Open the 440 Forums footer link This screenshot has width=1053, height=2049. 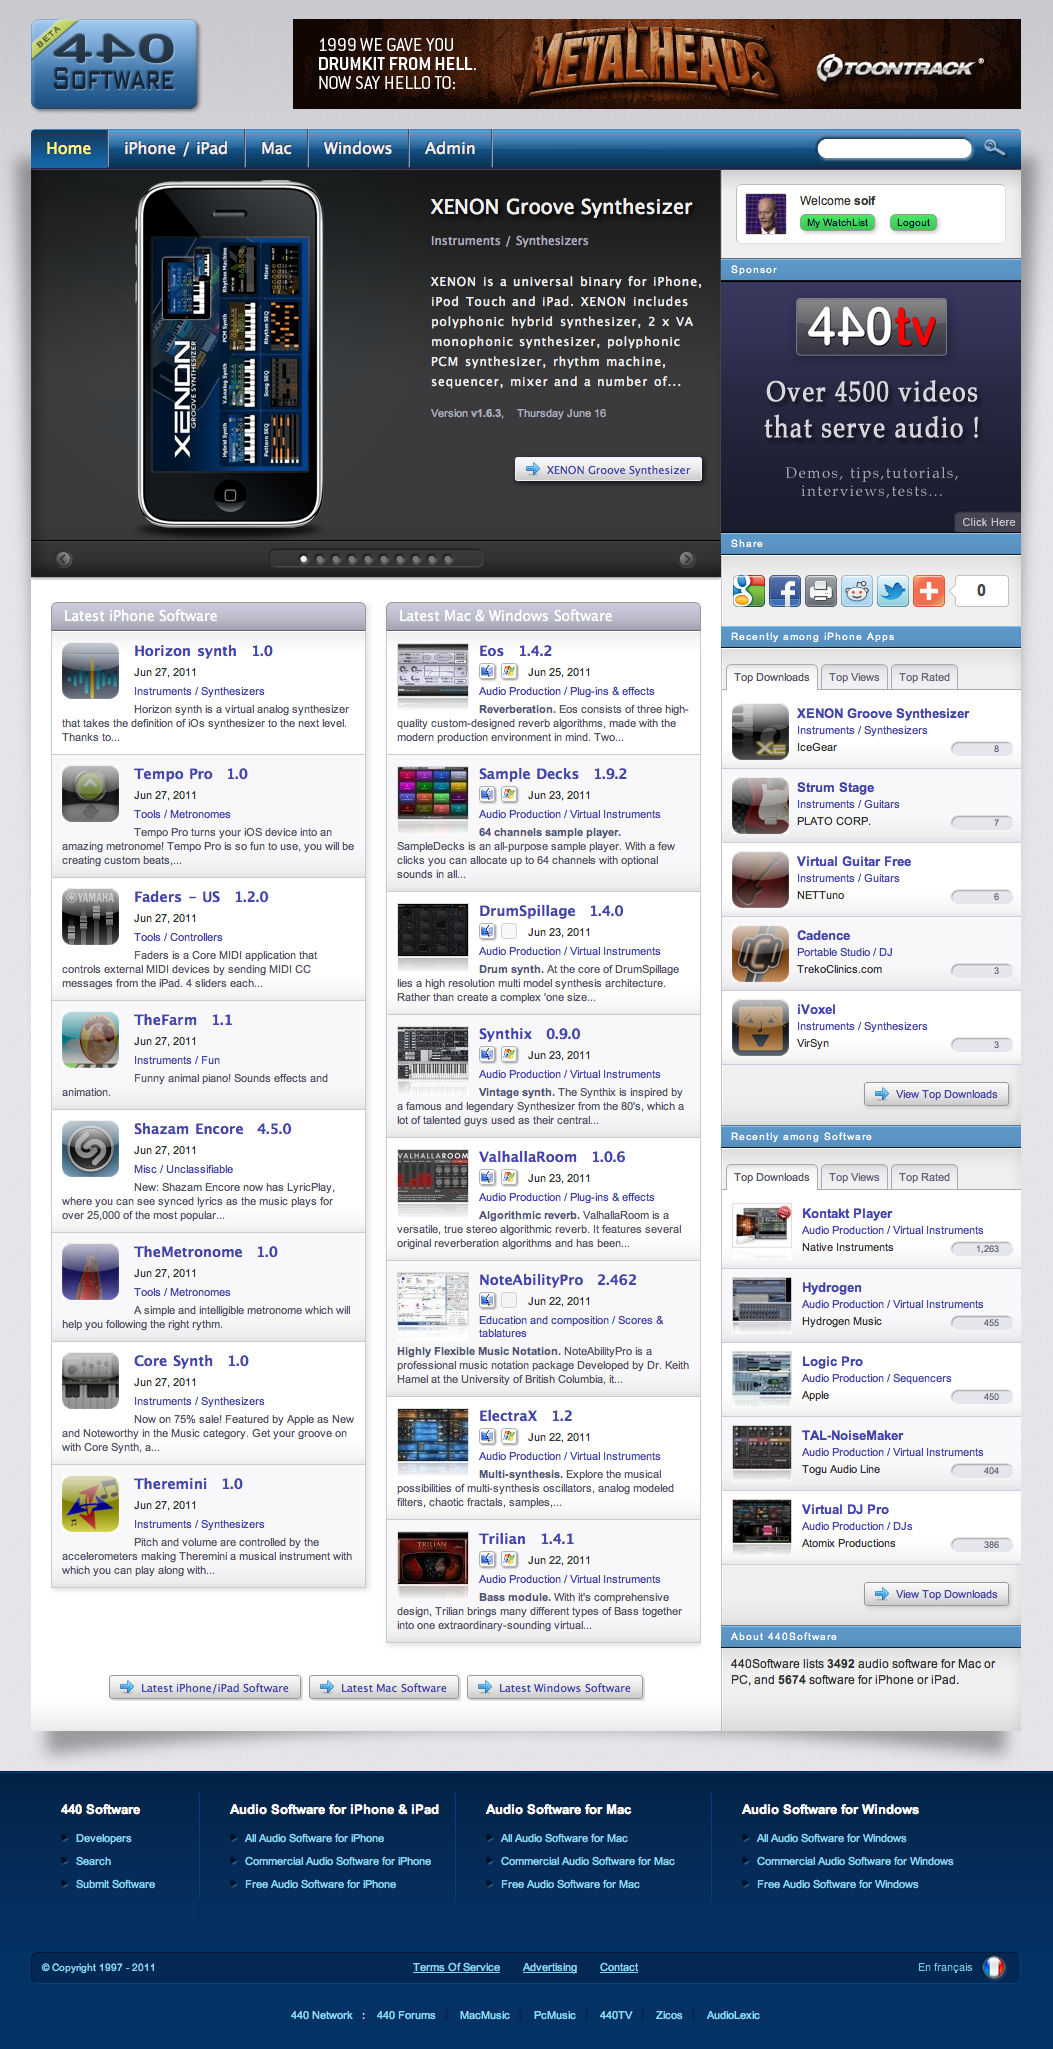[x=406, y=2015]
